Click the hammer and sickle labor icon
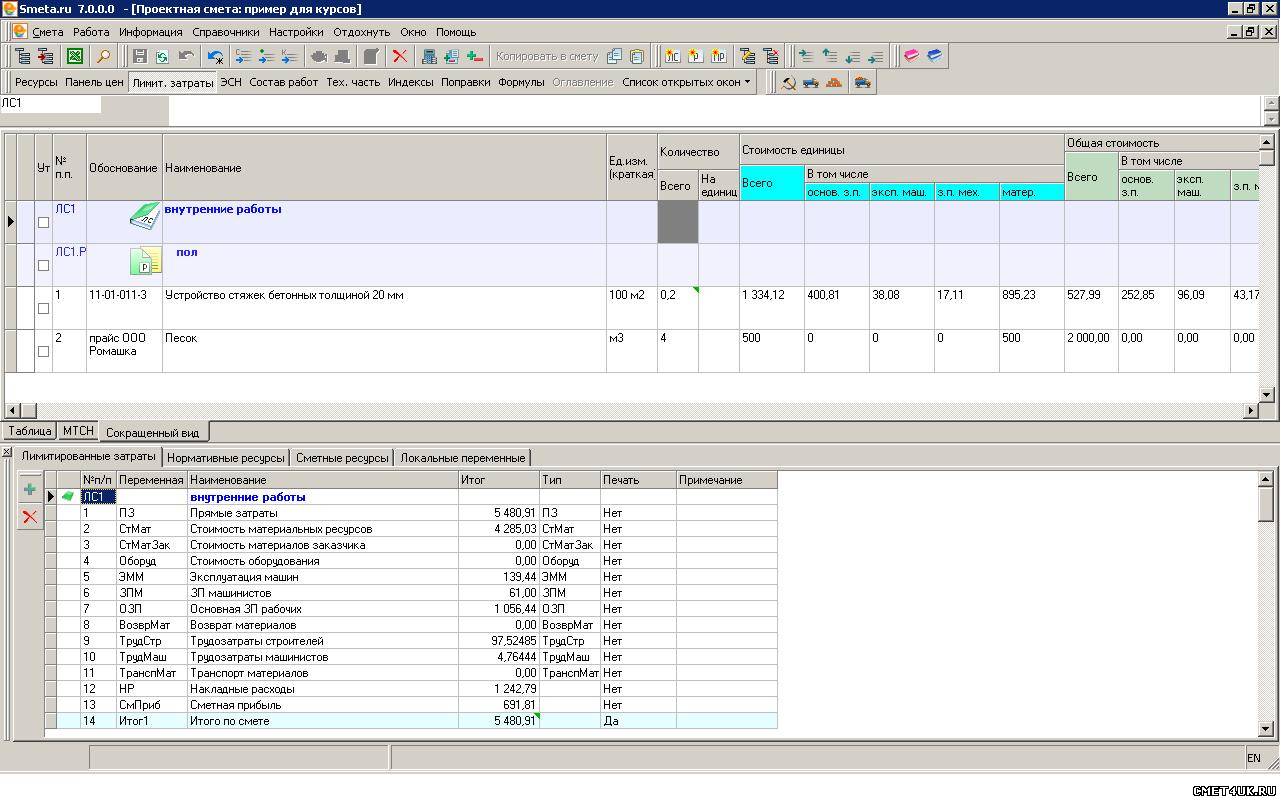The height and width of the screenshot is (801, 1281). click(x=789, y=83)
